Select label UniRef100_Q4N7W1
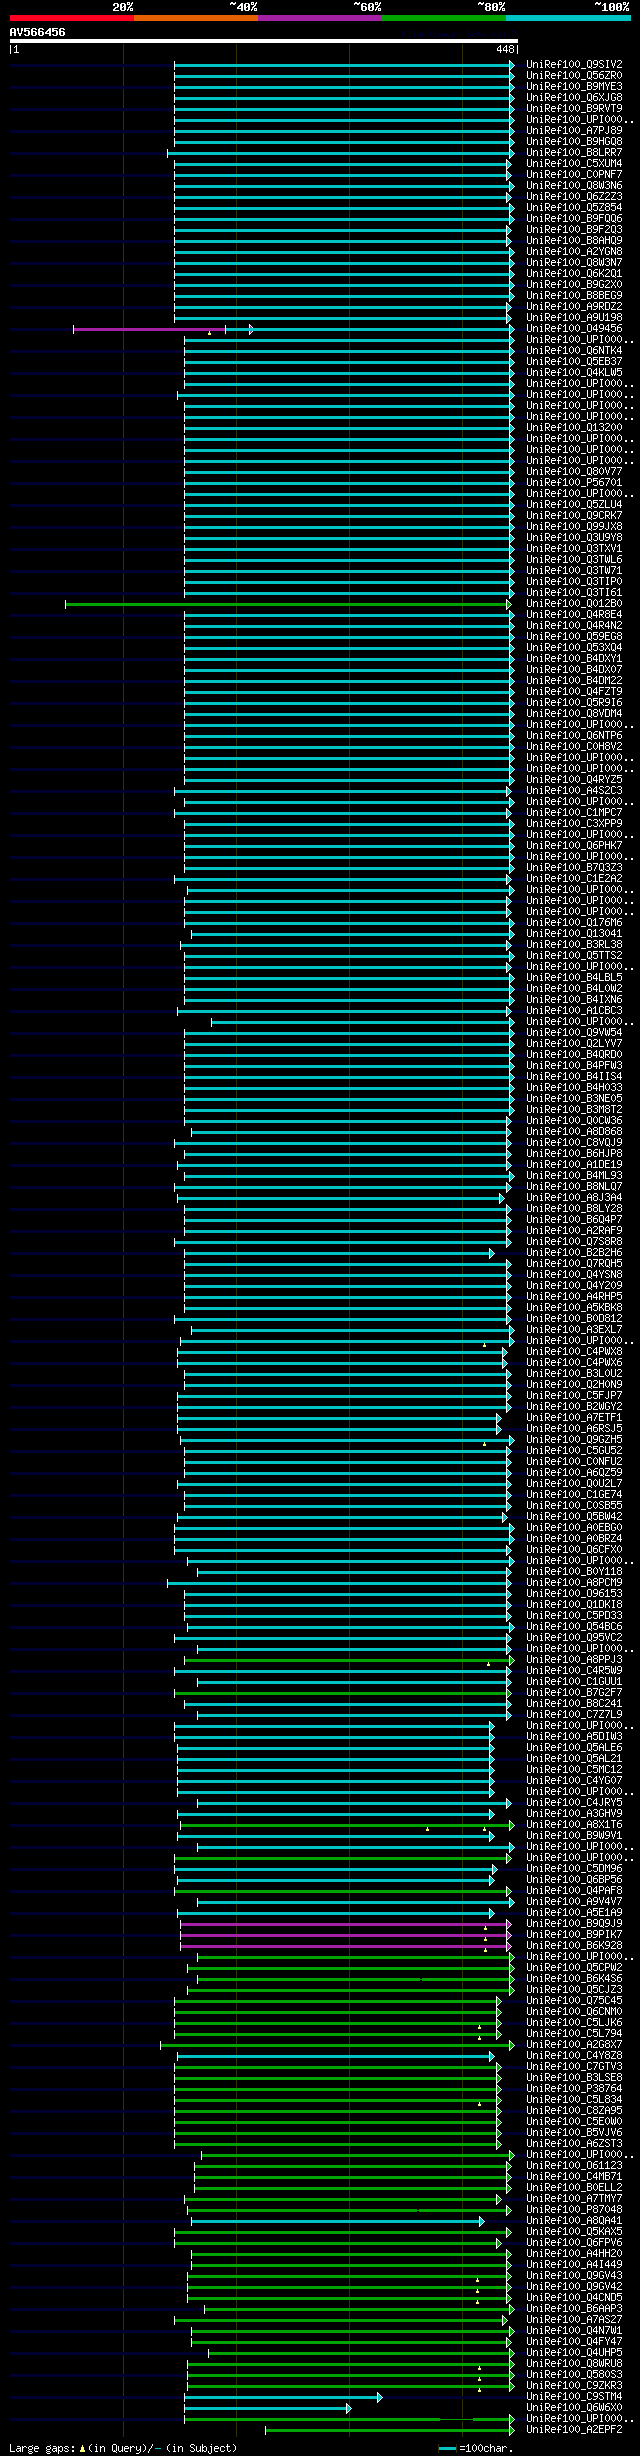Viewport: 640px width, 2456px height. point(574,2330)
